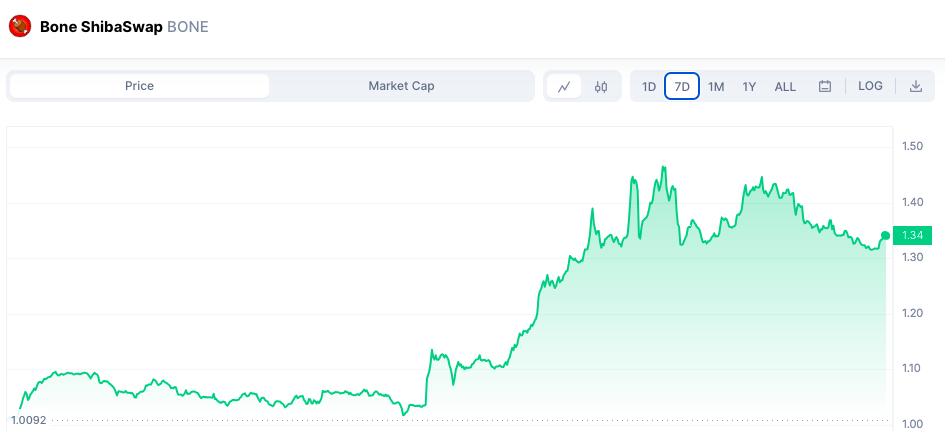The image size is (945, 431).
Task: Download the chart data
Action: (x=915, y=86)
